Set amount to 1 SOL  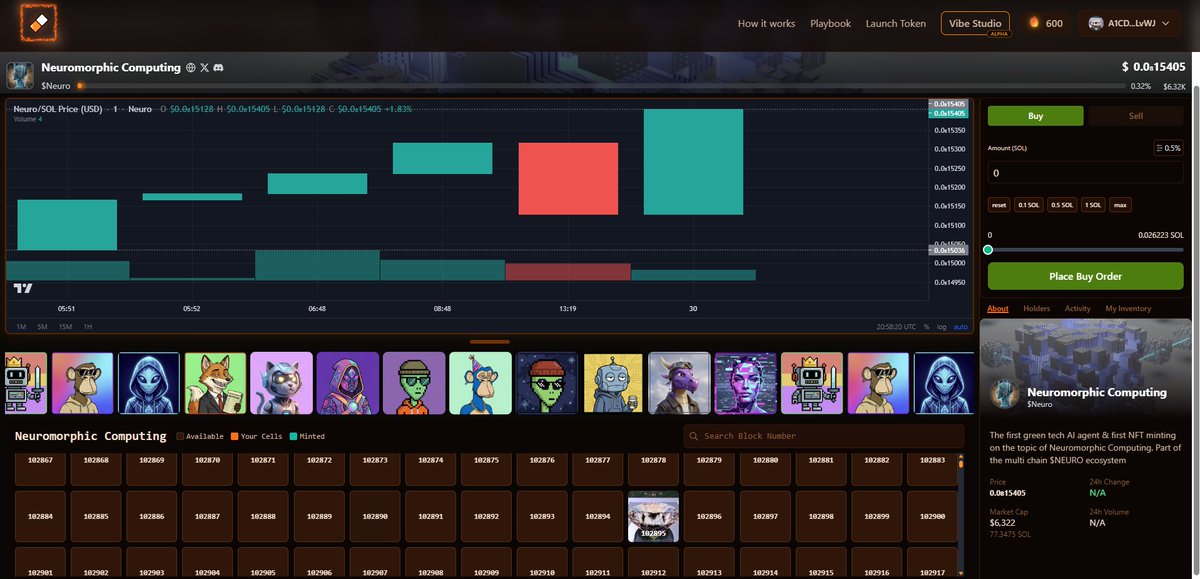point(1093,205)
